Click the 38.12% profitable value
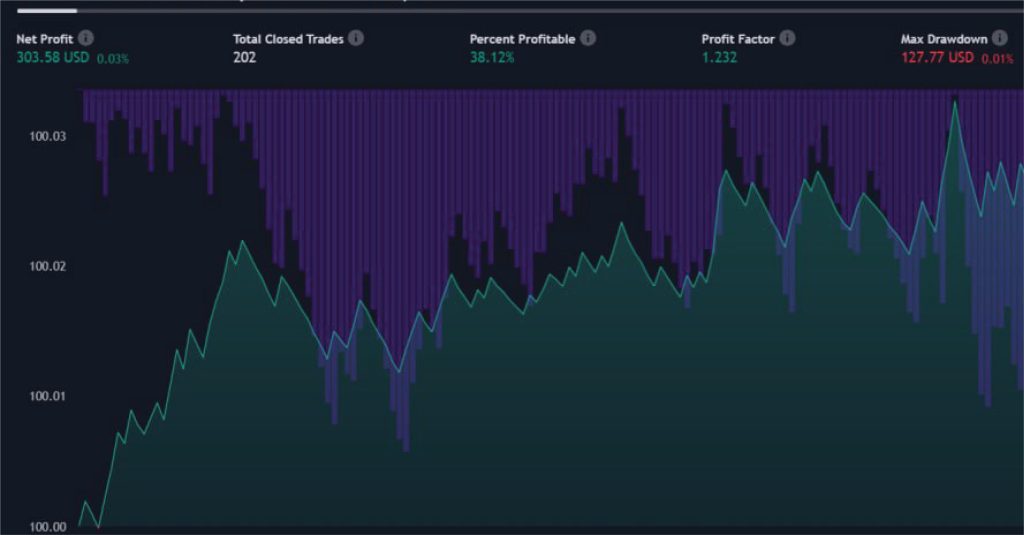The height and width of the screenshot is (535, 1024). (492, 58)
